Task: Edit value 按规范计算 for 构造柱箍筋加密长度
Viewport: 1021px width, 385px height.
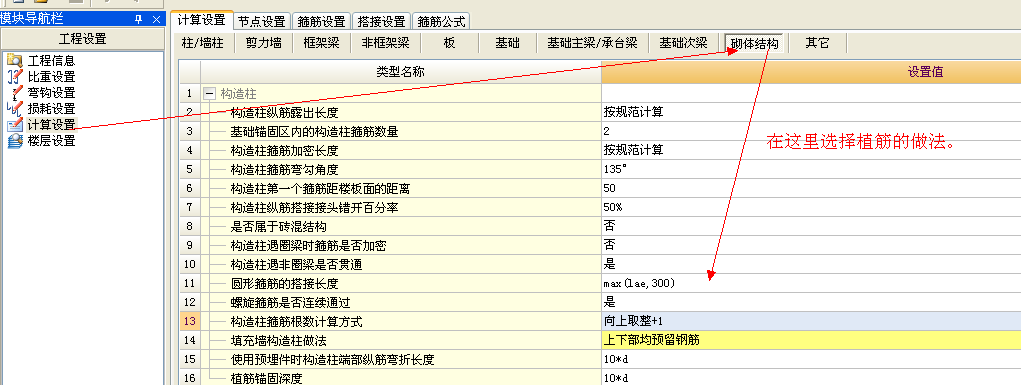Action: click(x=811, y=150)
